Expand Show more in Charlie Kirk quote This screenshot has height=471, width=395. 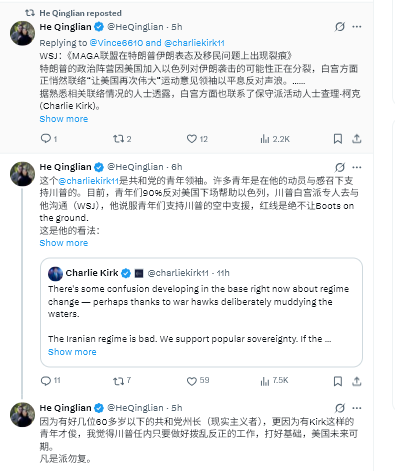tap(72, 352)
